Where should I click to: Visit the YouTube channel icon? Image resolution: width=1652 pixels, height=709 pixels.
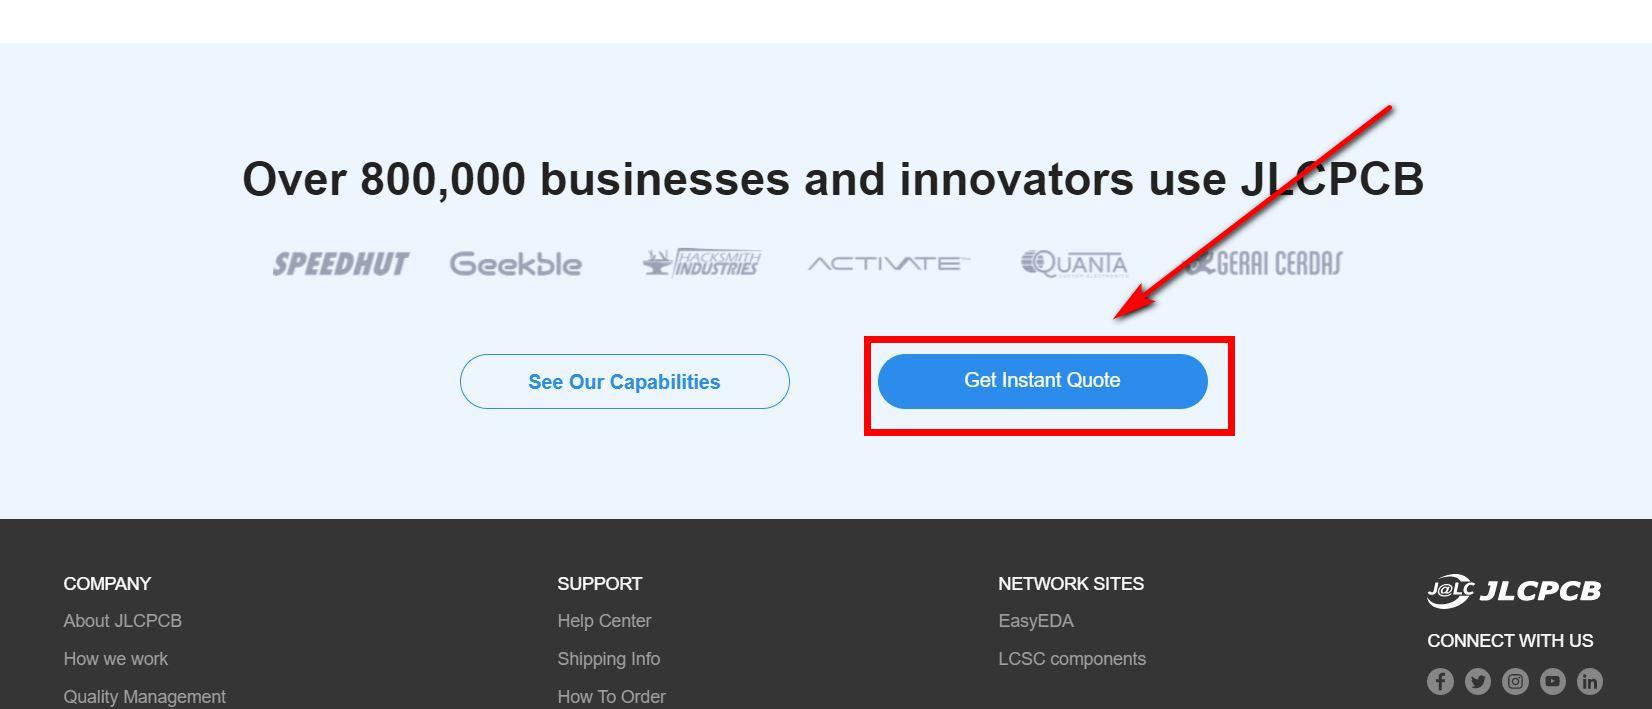(1552, 681)
